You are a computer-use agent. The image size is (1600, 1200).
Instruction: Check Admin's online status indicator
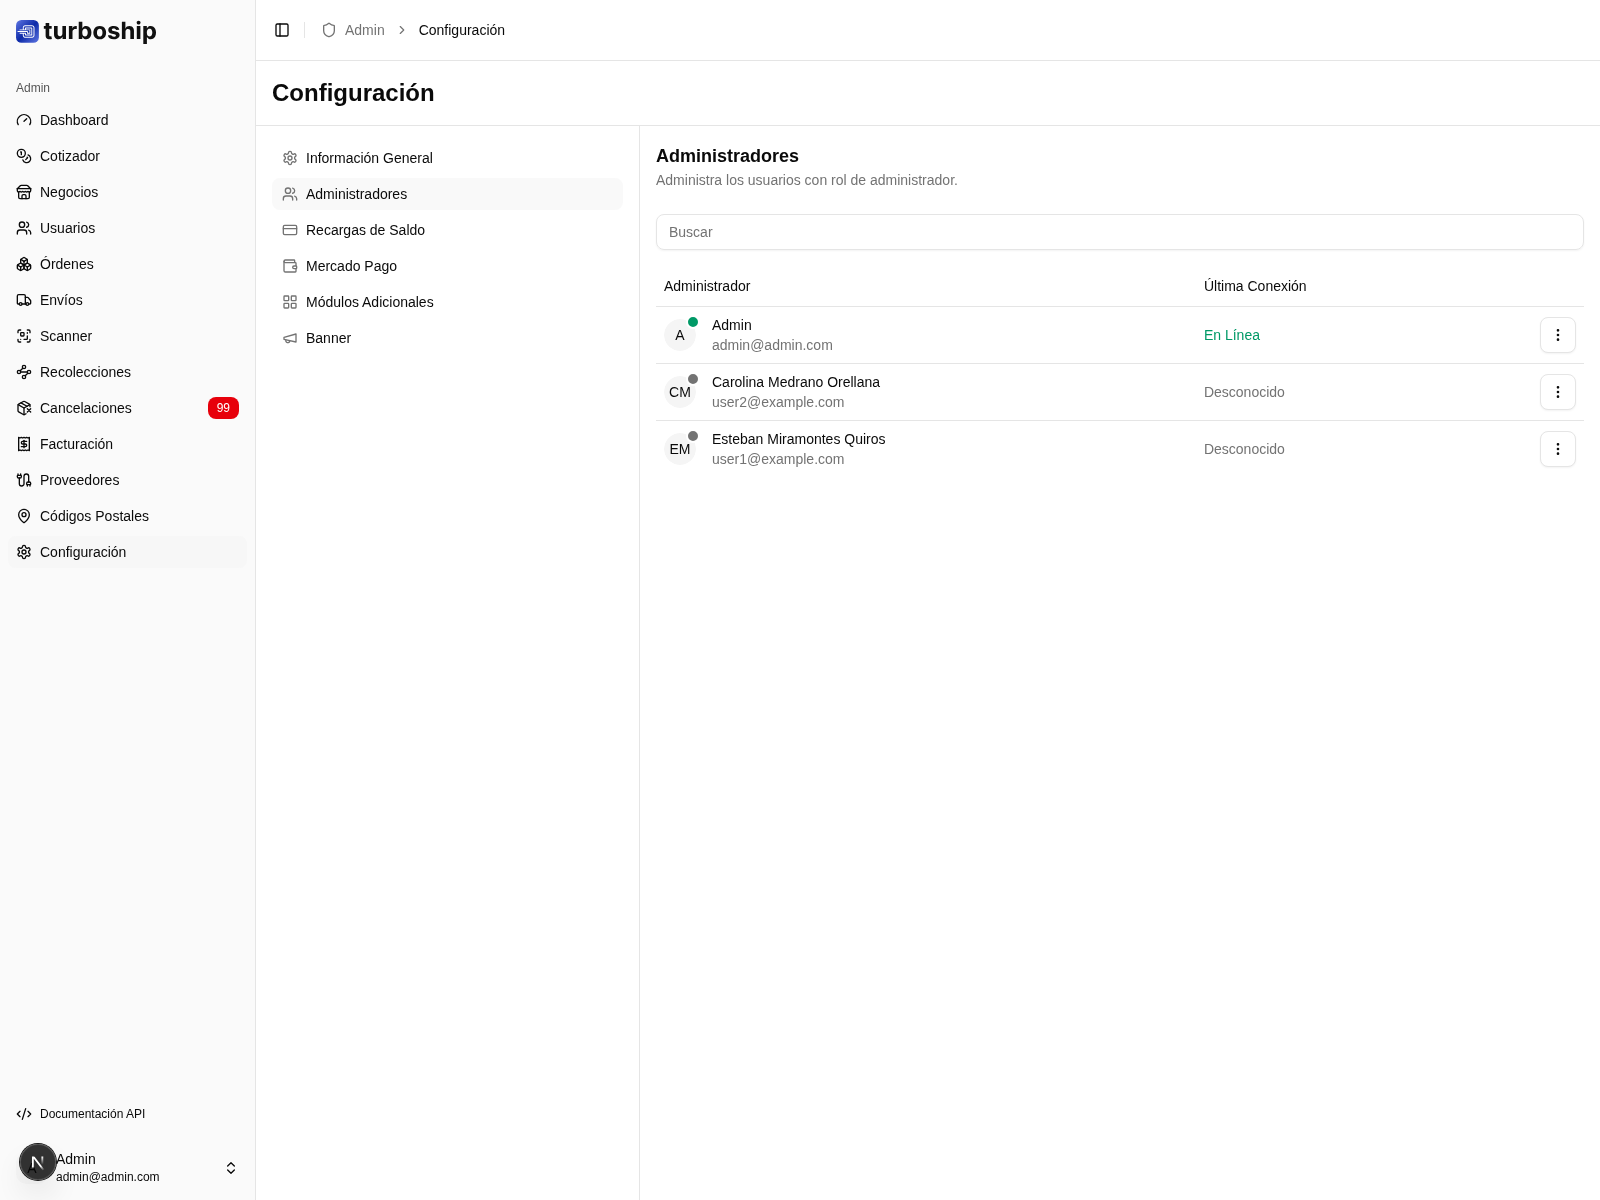[x=693, y=322]
